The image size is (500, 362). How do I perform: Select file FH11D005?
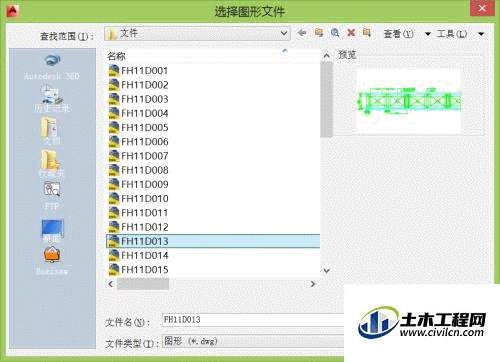pyautogui.click(x=144, y=127)
